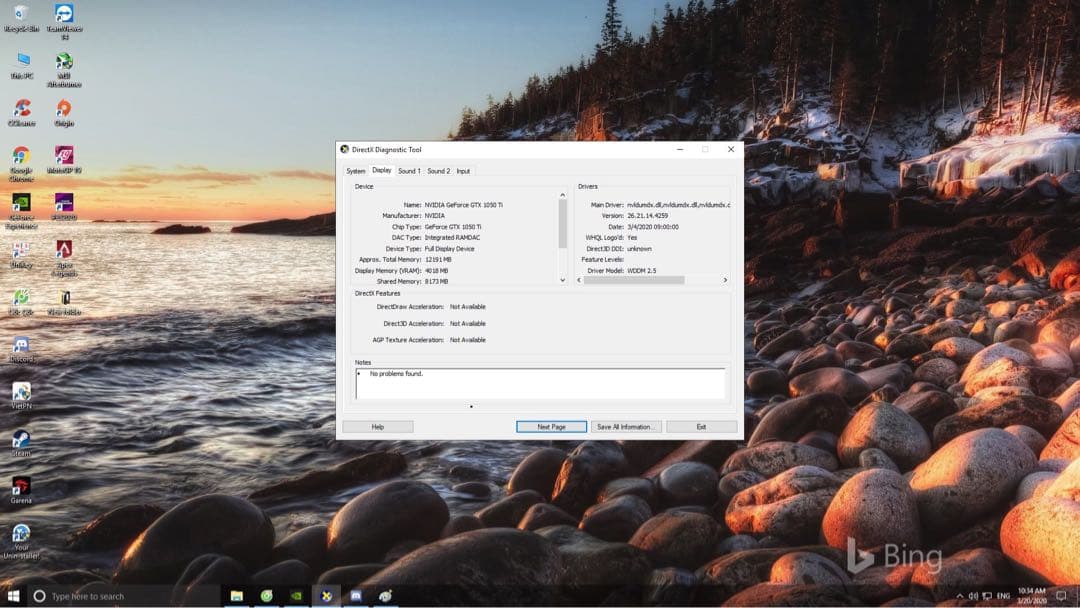
Task: Open the Google Chrome desktop shortcut
Action: click(x=21, y=157)
